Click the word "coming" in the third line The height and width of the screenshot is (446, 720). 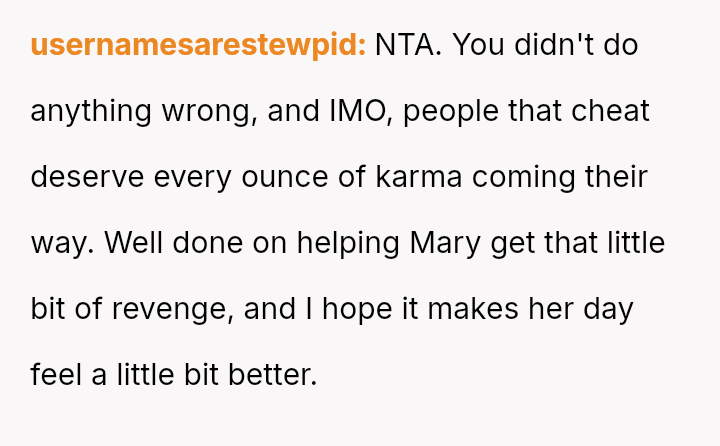520,177
